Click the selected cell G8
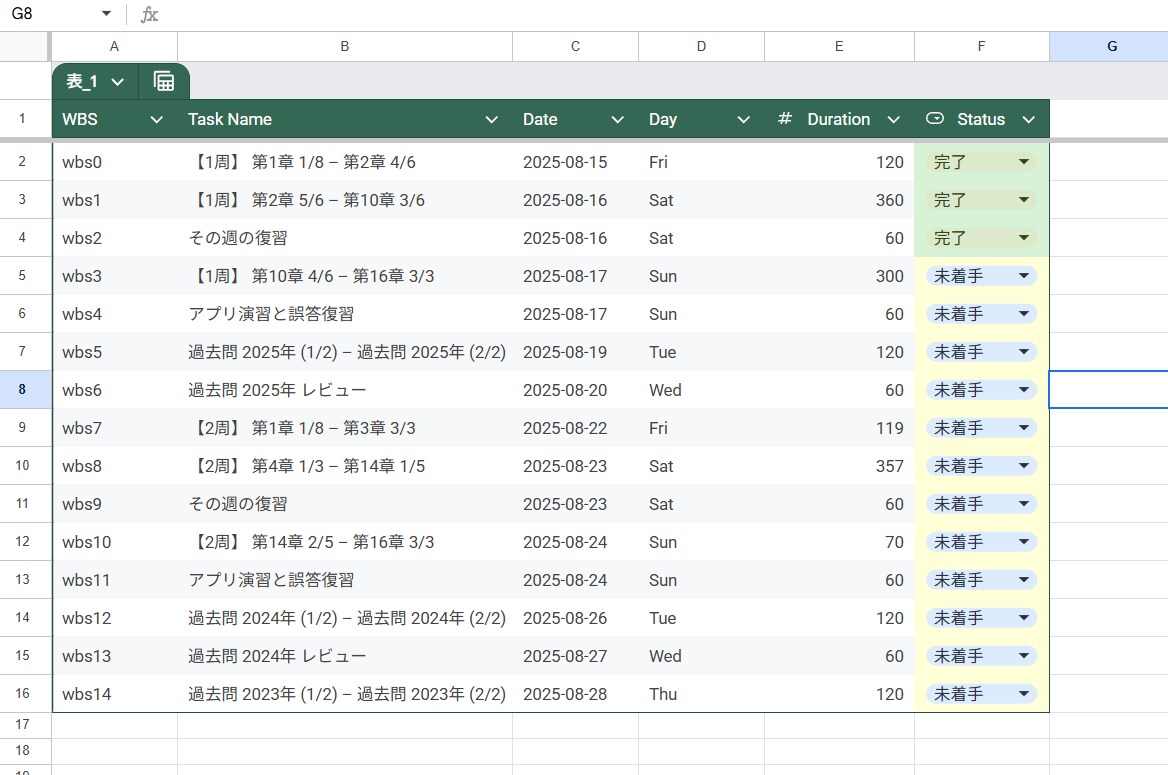The width and height of the screenshot is (1168, 775). pos(1108,390)
